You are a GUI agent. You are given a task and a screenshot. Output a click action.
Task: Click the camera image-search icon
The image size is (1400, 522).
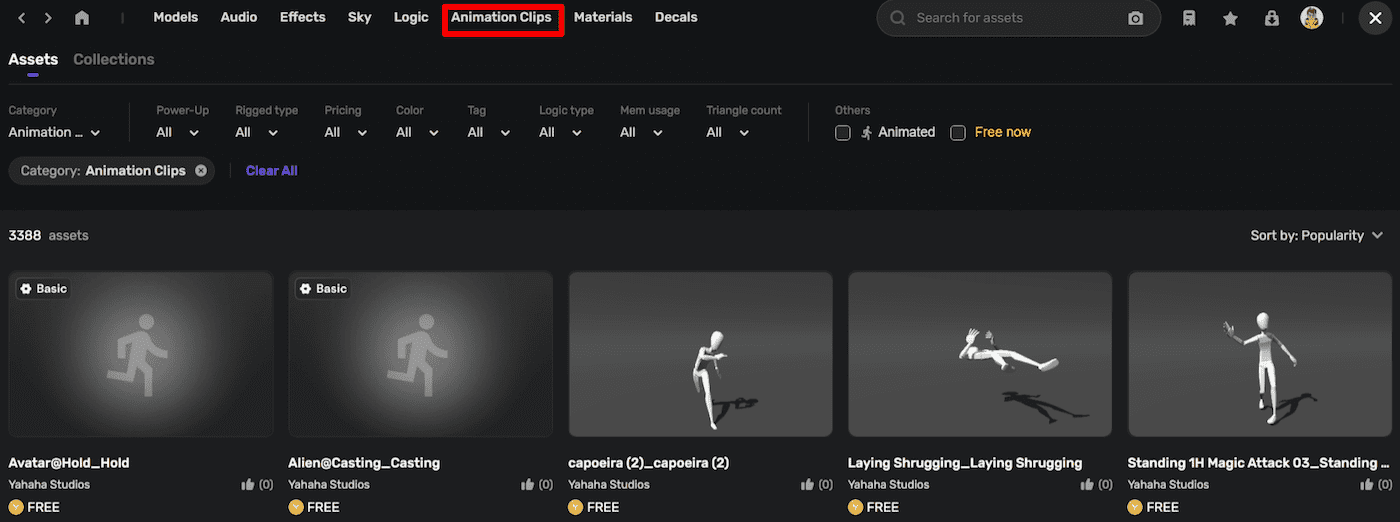click(x=1135, y=18)
